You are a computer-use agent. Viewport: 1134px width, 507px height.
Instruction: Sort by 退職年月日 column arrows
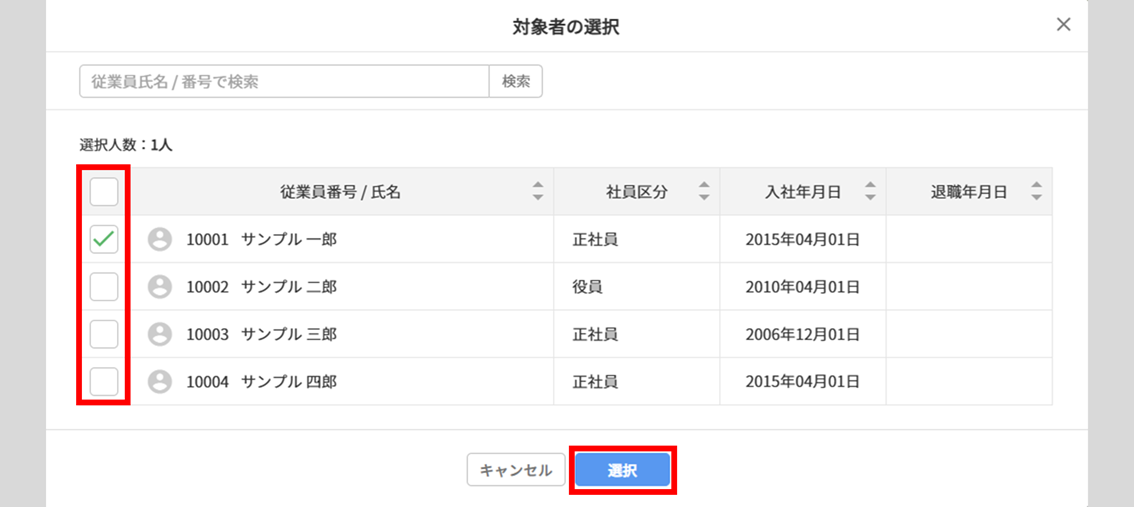1036,192
